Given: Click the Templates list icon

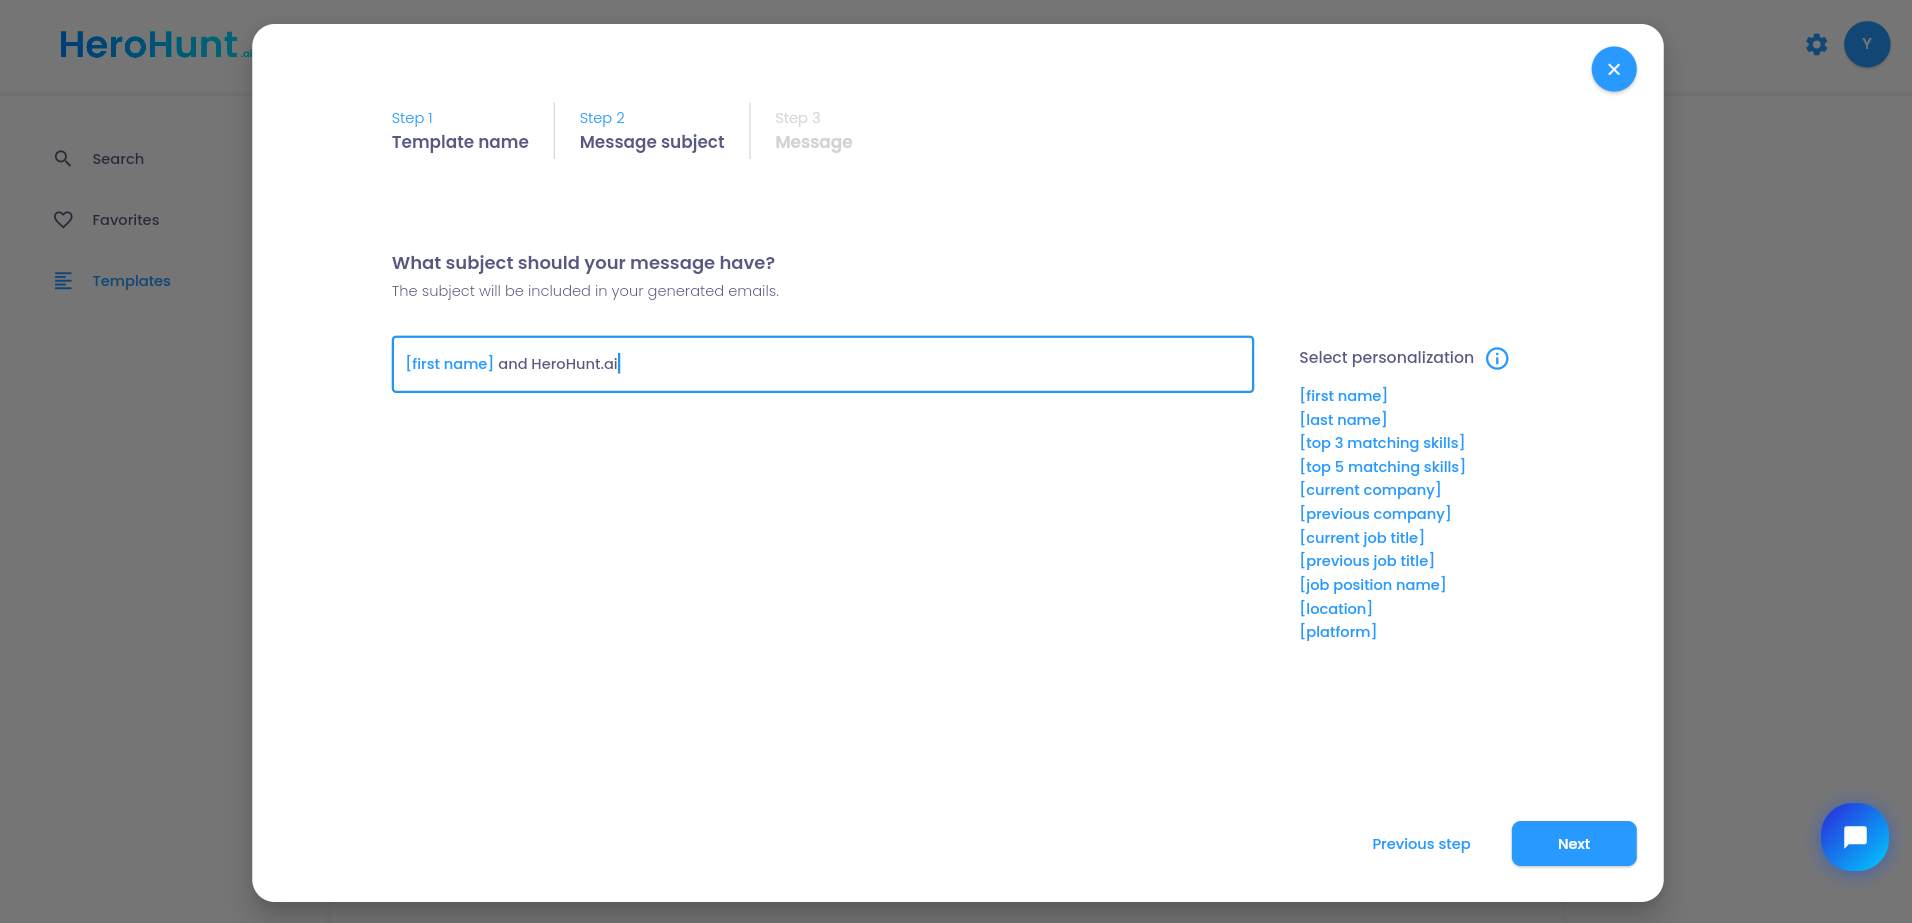Looking at the screenshot, I should (63, 281).
